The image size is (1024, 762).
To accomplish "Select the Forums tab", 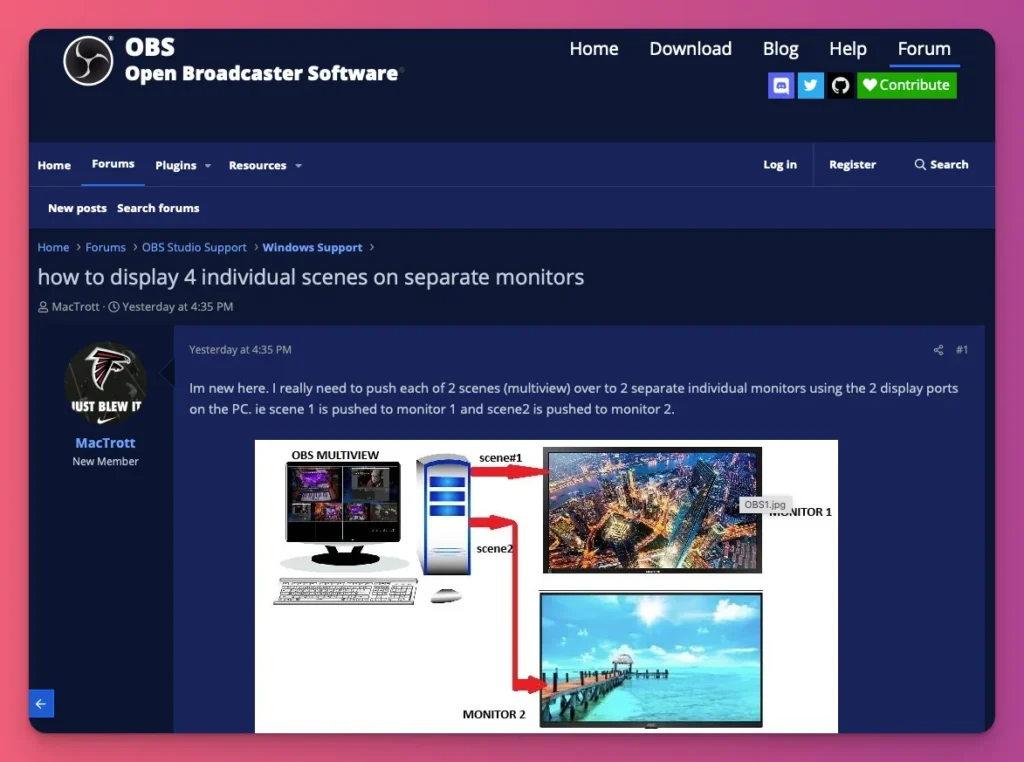I will click(113, 164).
